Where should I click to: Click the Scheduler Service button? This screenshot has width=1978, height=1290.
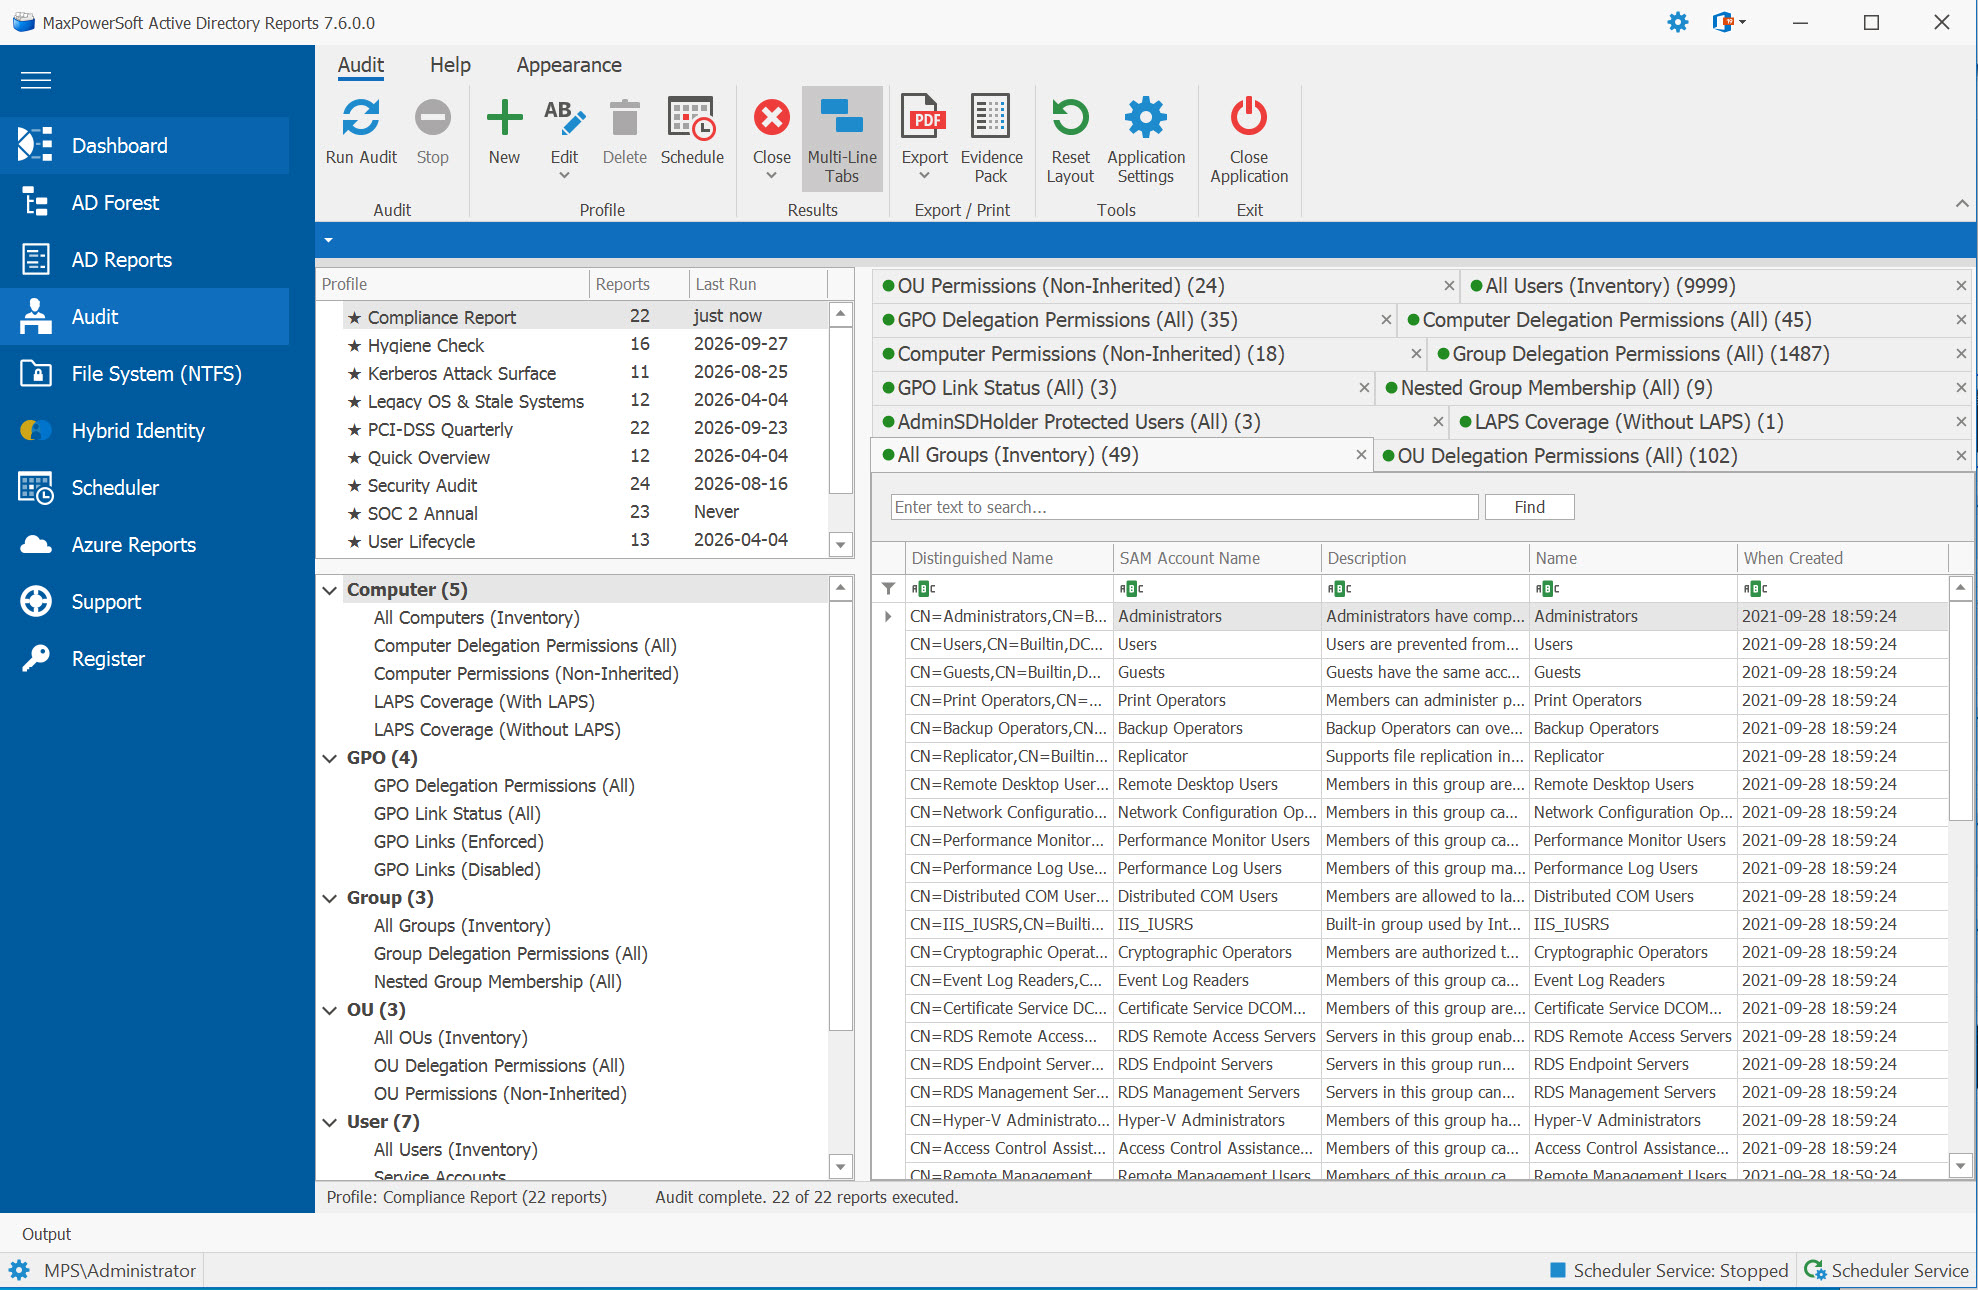click(x=1886, y=1271)
